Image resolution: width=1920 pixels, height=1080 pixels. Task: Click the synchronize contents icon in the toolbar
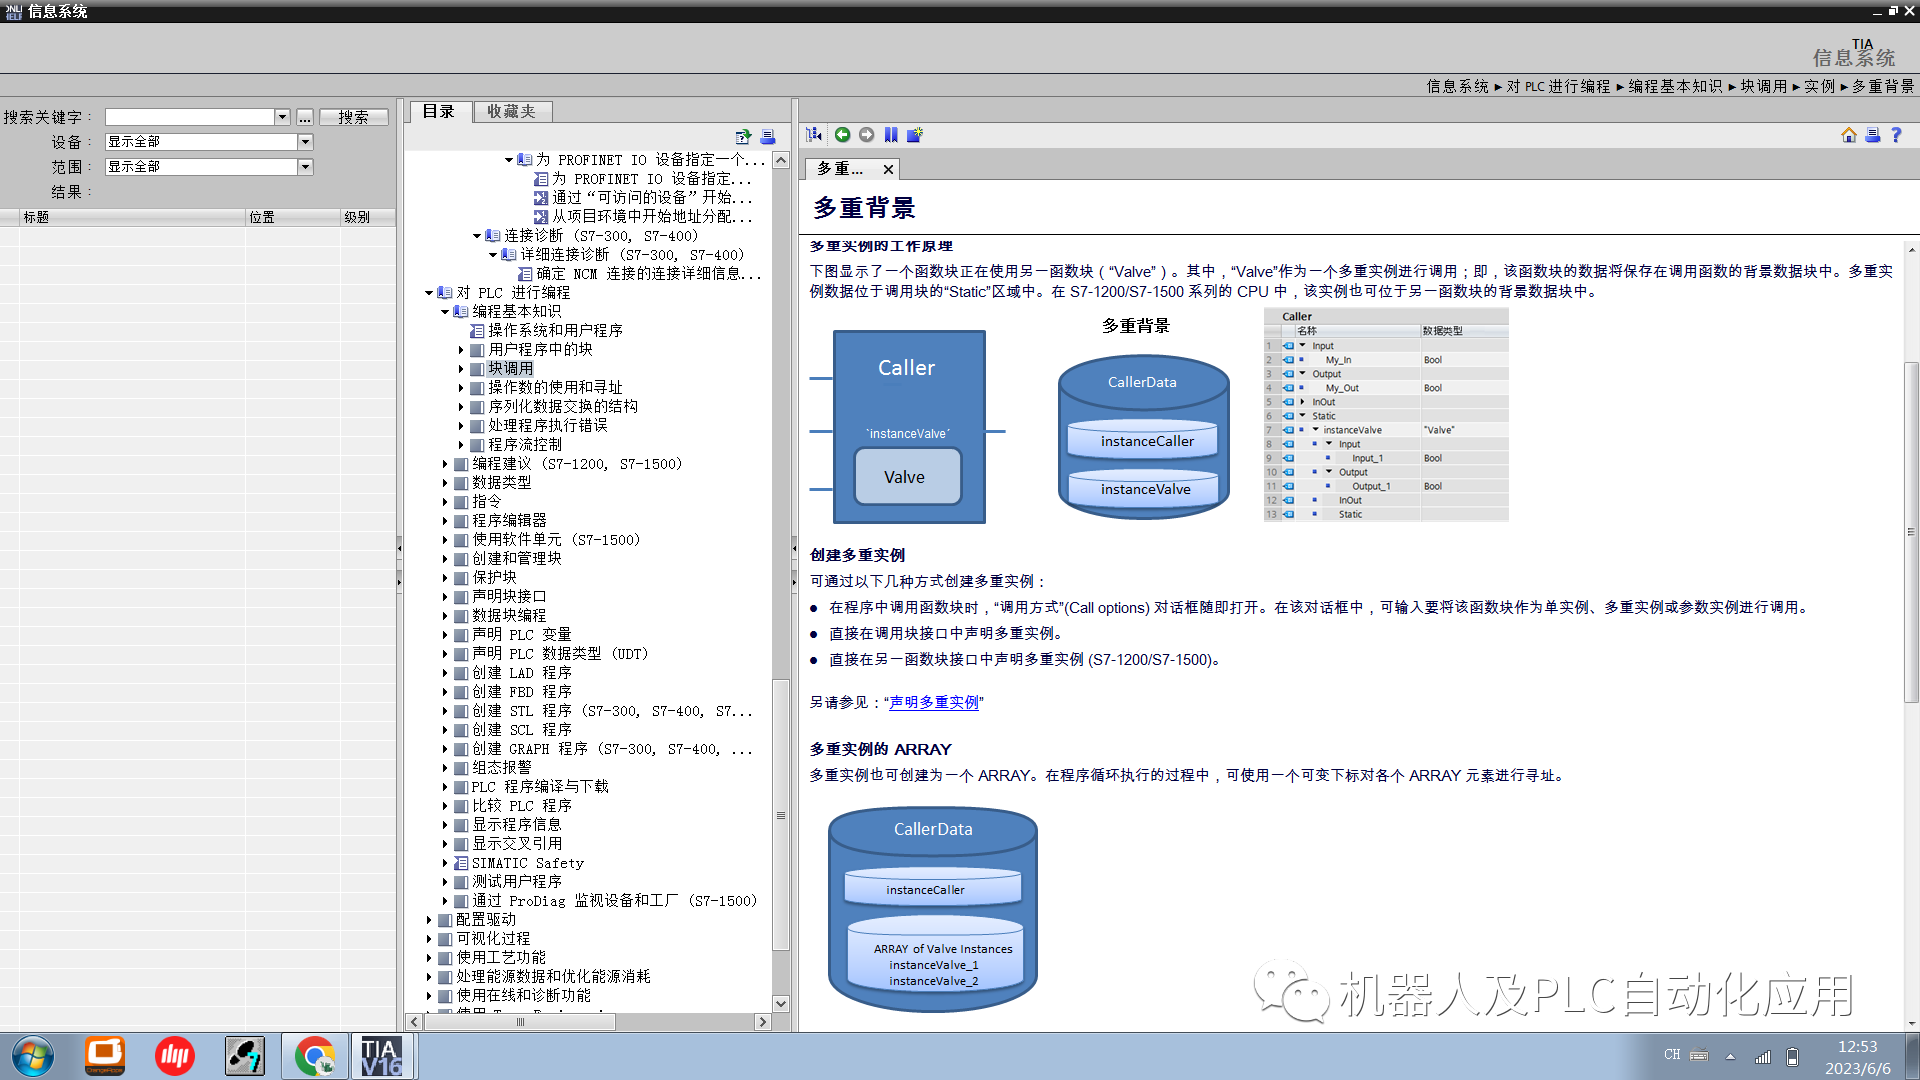click(x=815, y=135)
